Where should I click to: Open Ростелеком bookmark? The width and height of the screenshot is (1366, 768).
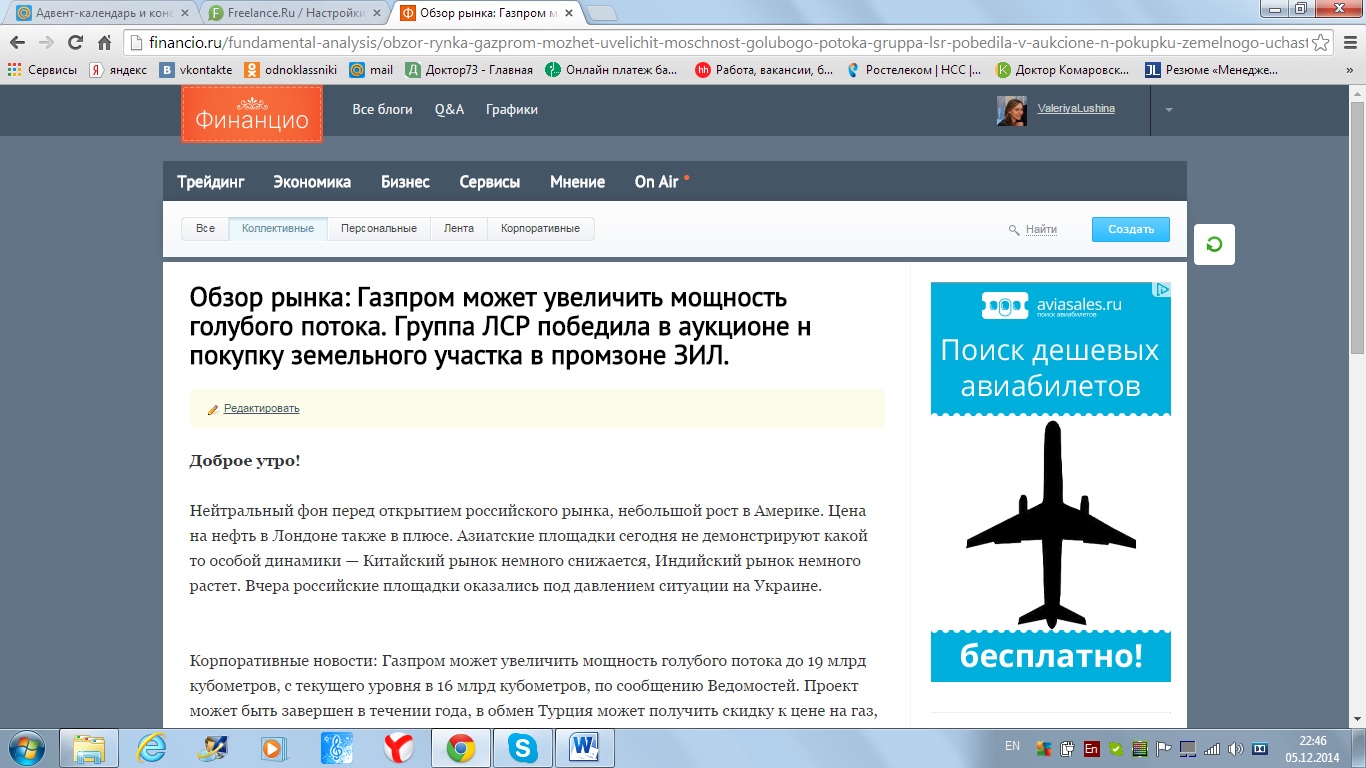[x=915, y=70]
